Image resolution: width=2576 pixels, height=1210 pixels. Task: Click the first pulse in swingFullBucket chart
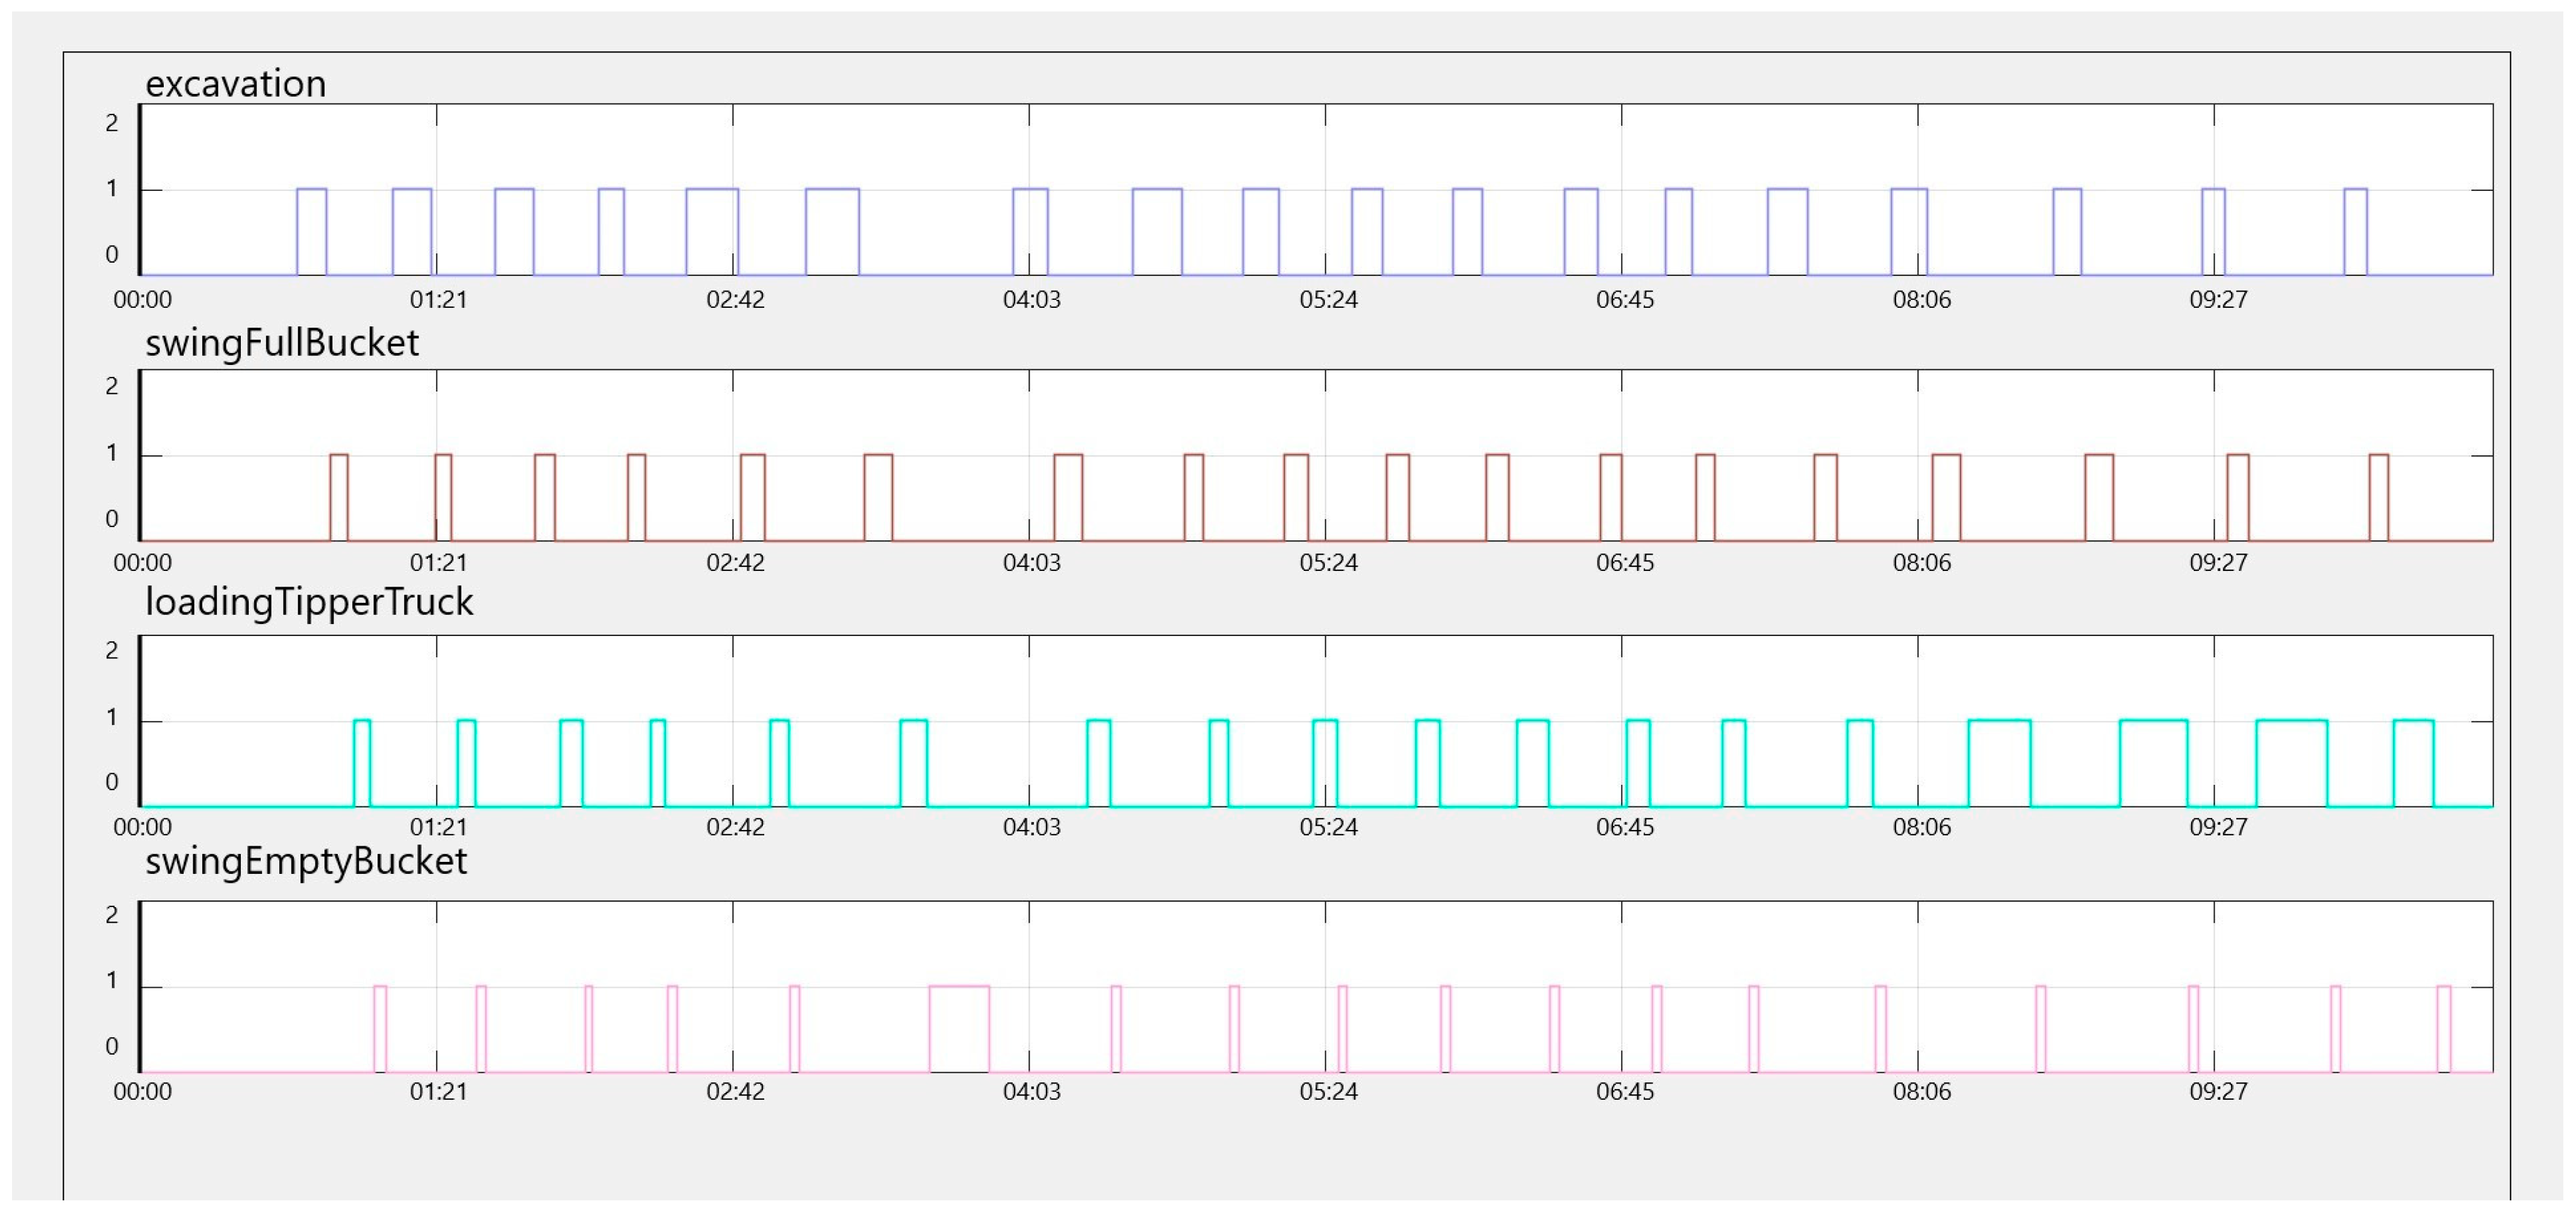(339, 497)
